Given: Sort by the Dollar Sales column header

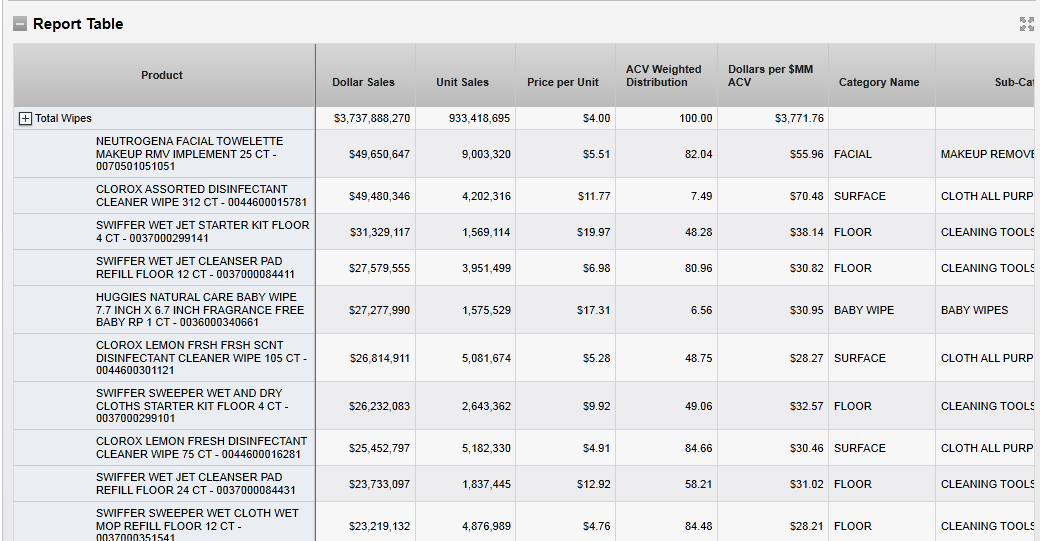Looking at the screenshot, I should tap(363, 82).
